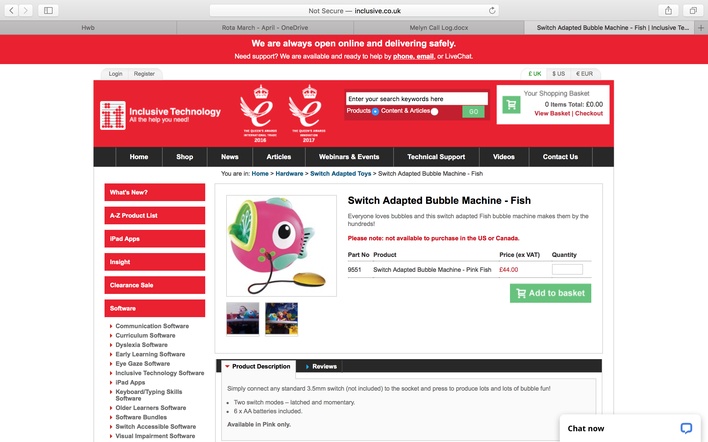Click the Inclusive Technology logo

tap(160, 115)
